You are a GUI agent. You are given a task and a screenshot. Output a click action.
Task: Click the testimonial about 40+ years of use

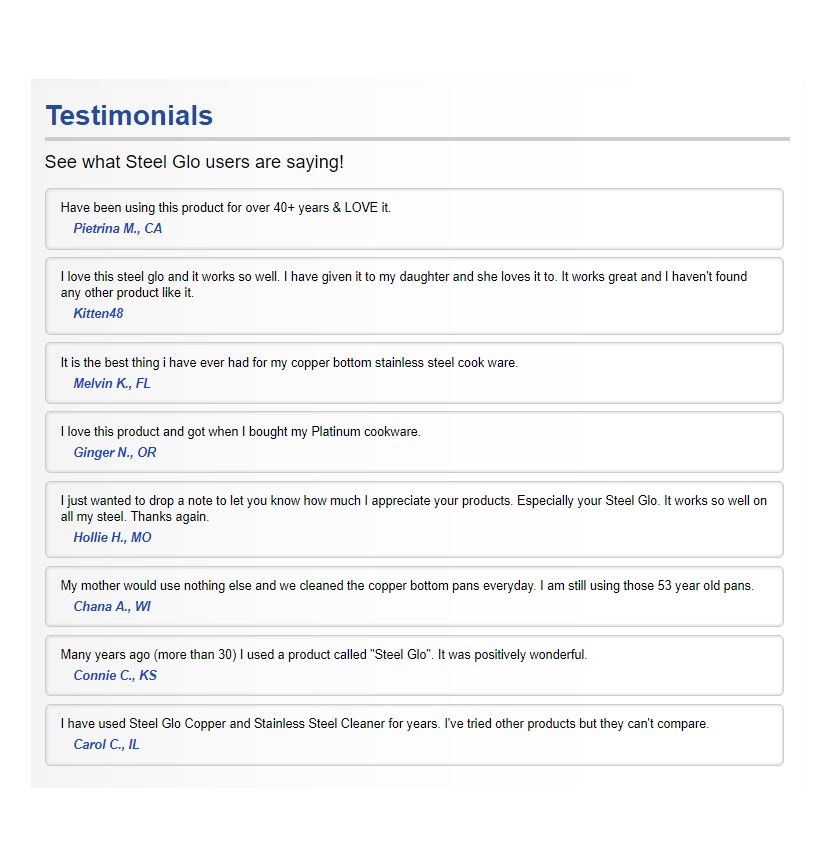pos(226,208)
